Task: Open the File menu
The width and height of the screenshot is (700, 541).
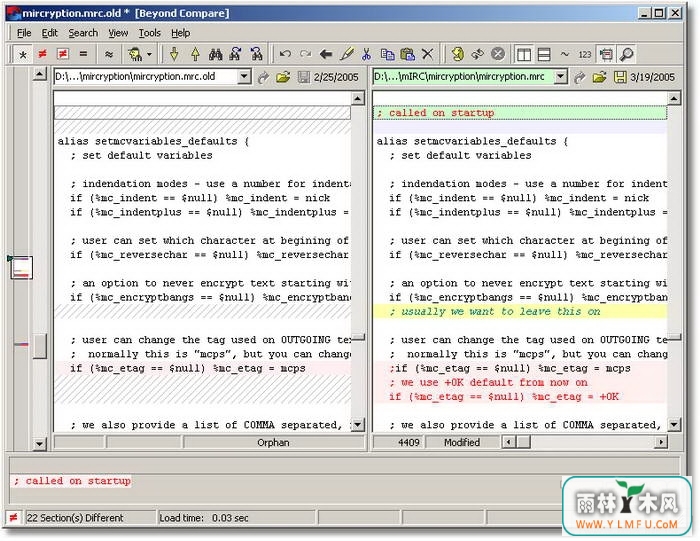Action: point(24,33)
